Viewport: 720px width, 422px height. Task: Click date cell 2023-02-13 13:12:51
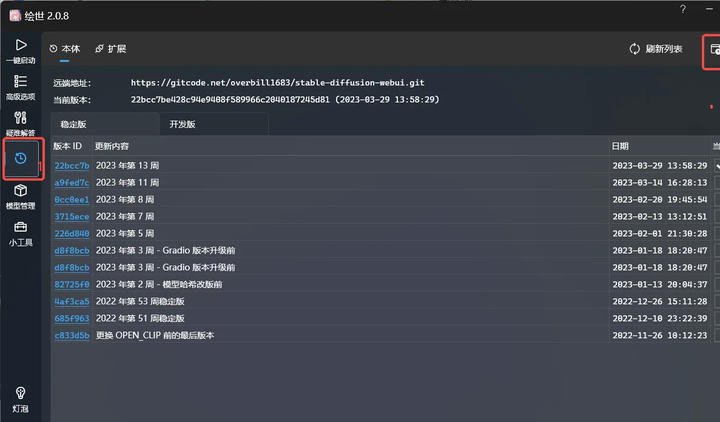point(660,216)
